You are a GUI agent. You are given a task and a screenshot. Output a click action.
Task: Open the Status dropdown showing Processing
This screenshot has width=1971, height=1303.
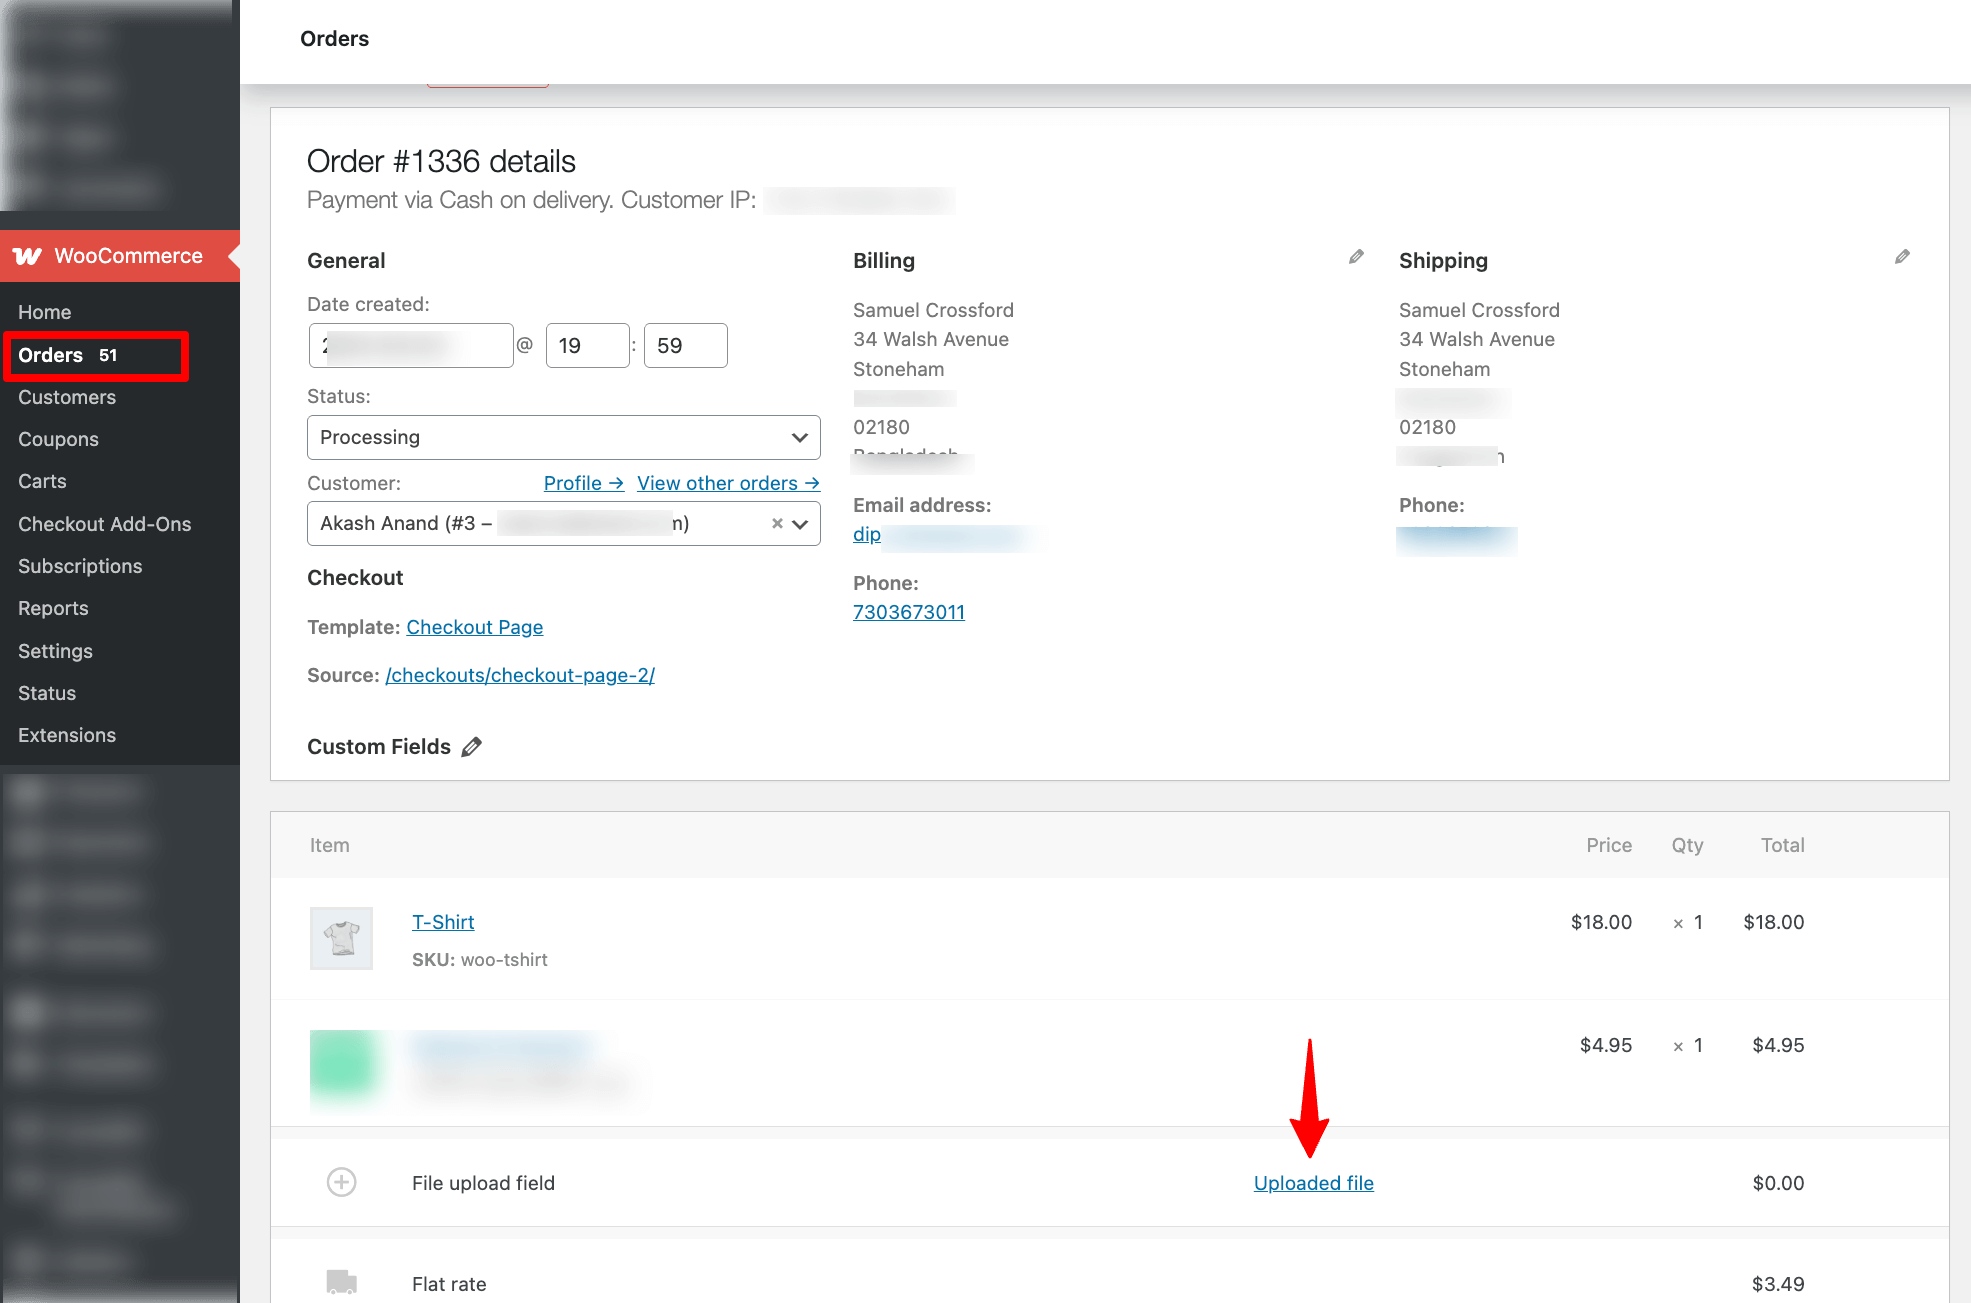(563, 437)
